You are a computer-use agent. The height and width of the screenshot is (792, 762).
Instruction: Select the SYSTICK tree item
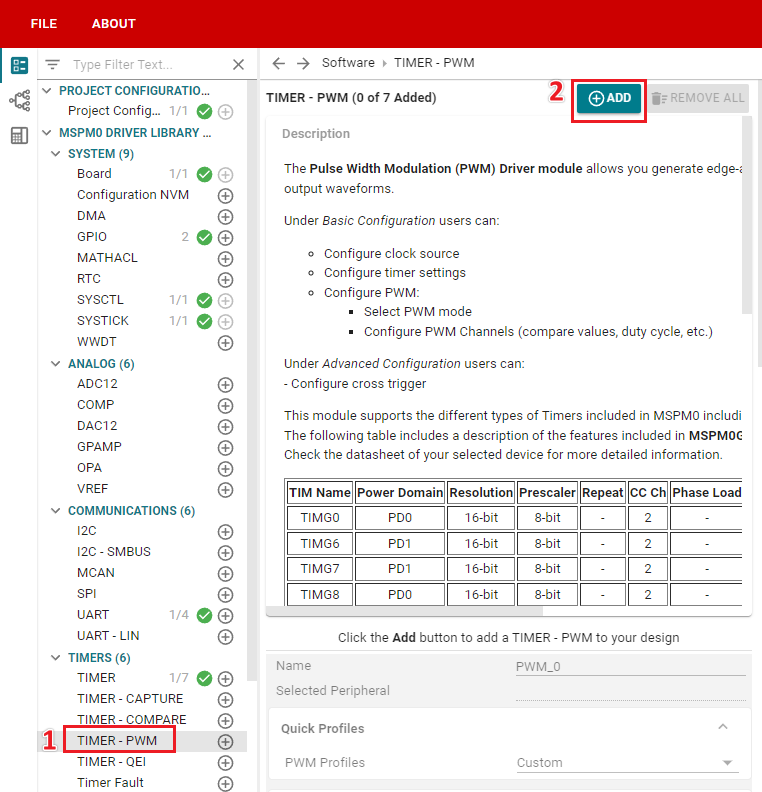click(103, 321)
